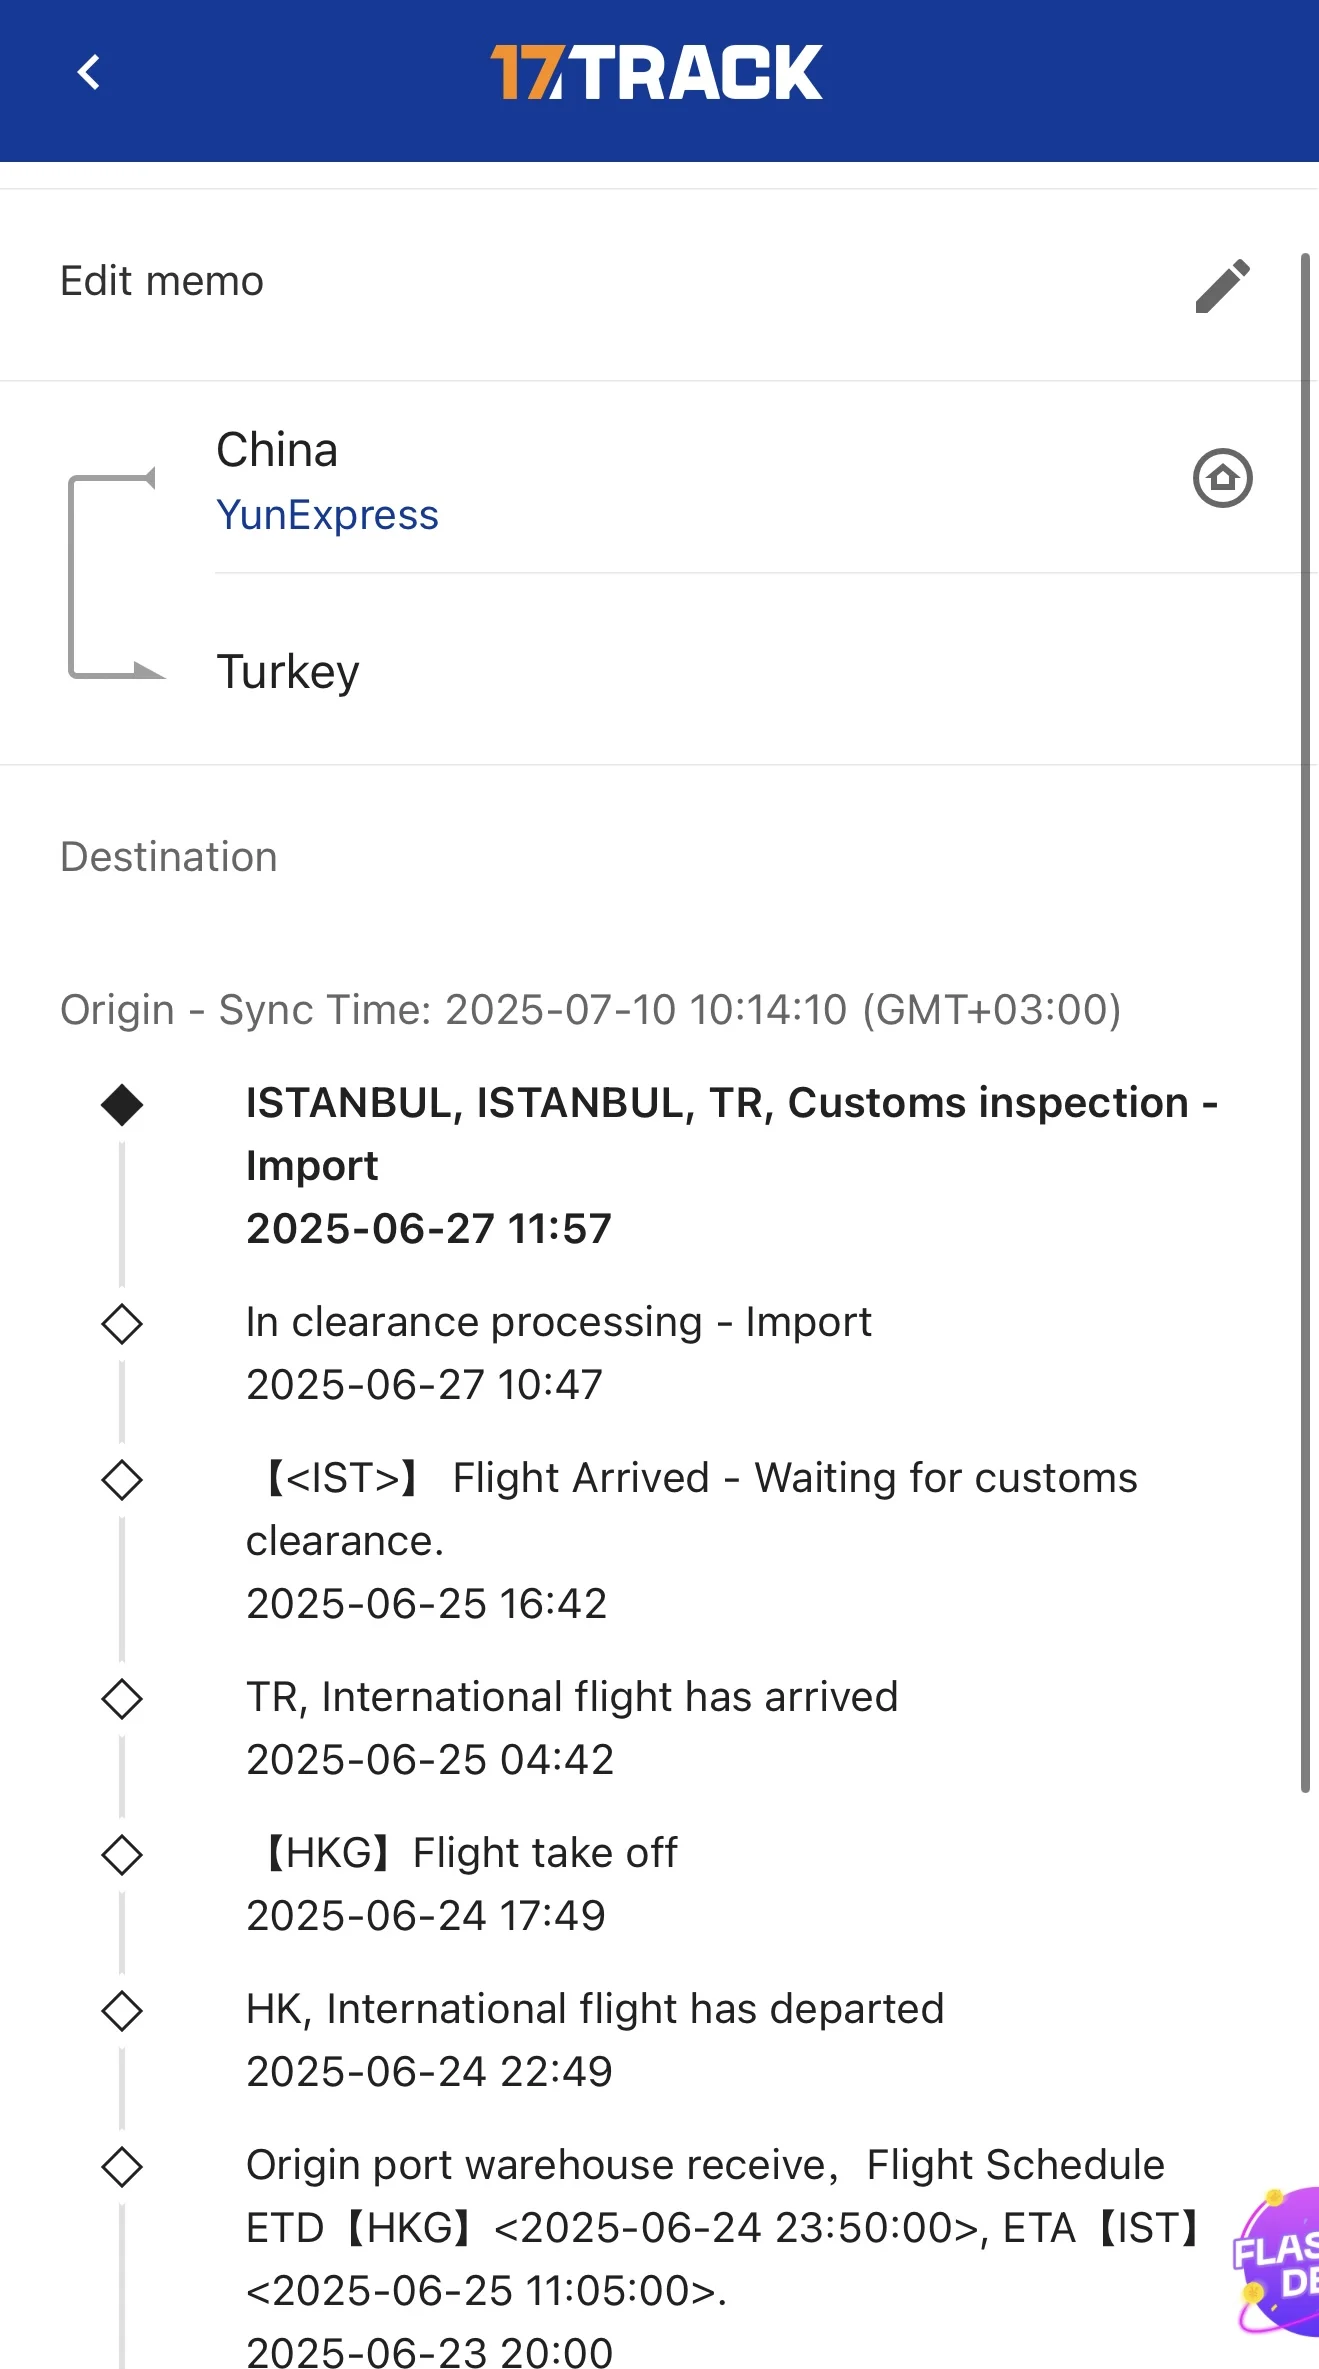This screenshot has width=1319, height=2369.
Task: Tap HK International flight has departed entry
Action: [x=595, y=2040]
